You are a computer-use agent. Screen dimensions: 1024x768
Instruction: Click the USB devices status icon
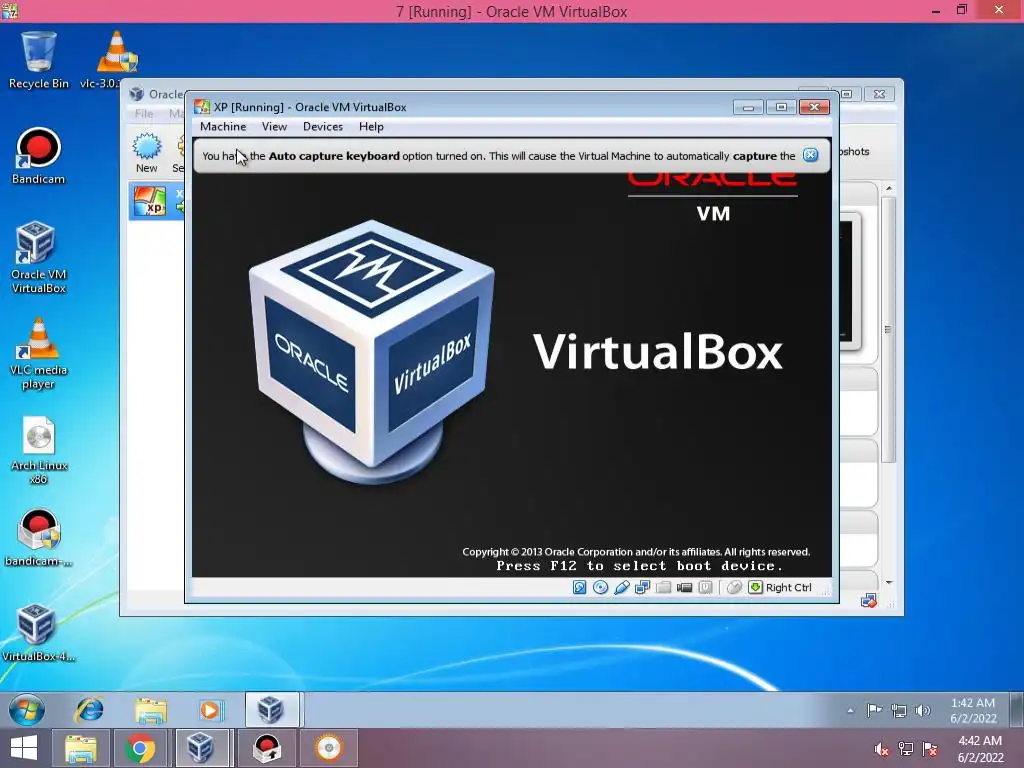click(x=622, y=587)
